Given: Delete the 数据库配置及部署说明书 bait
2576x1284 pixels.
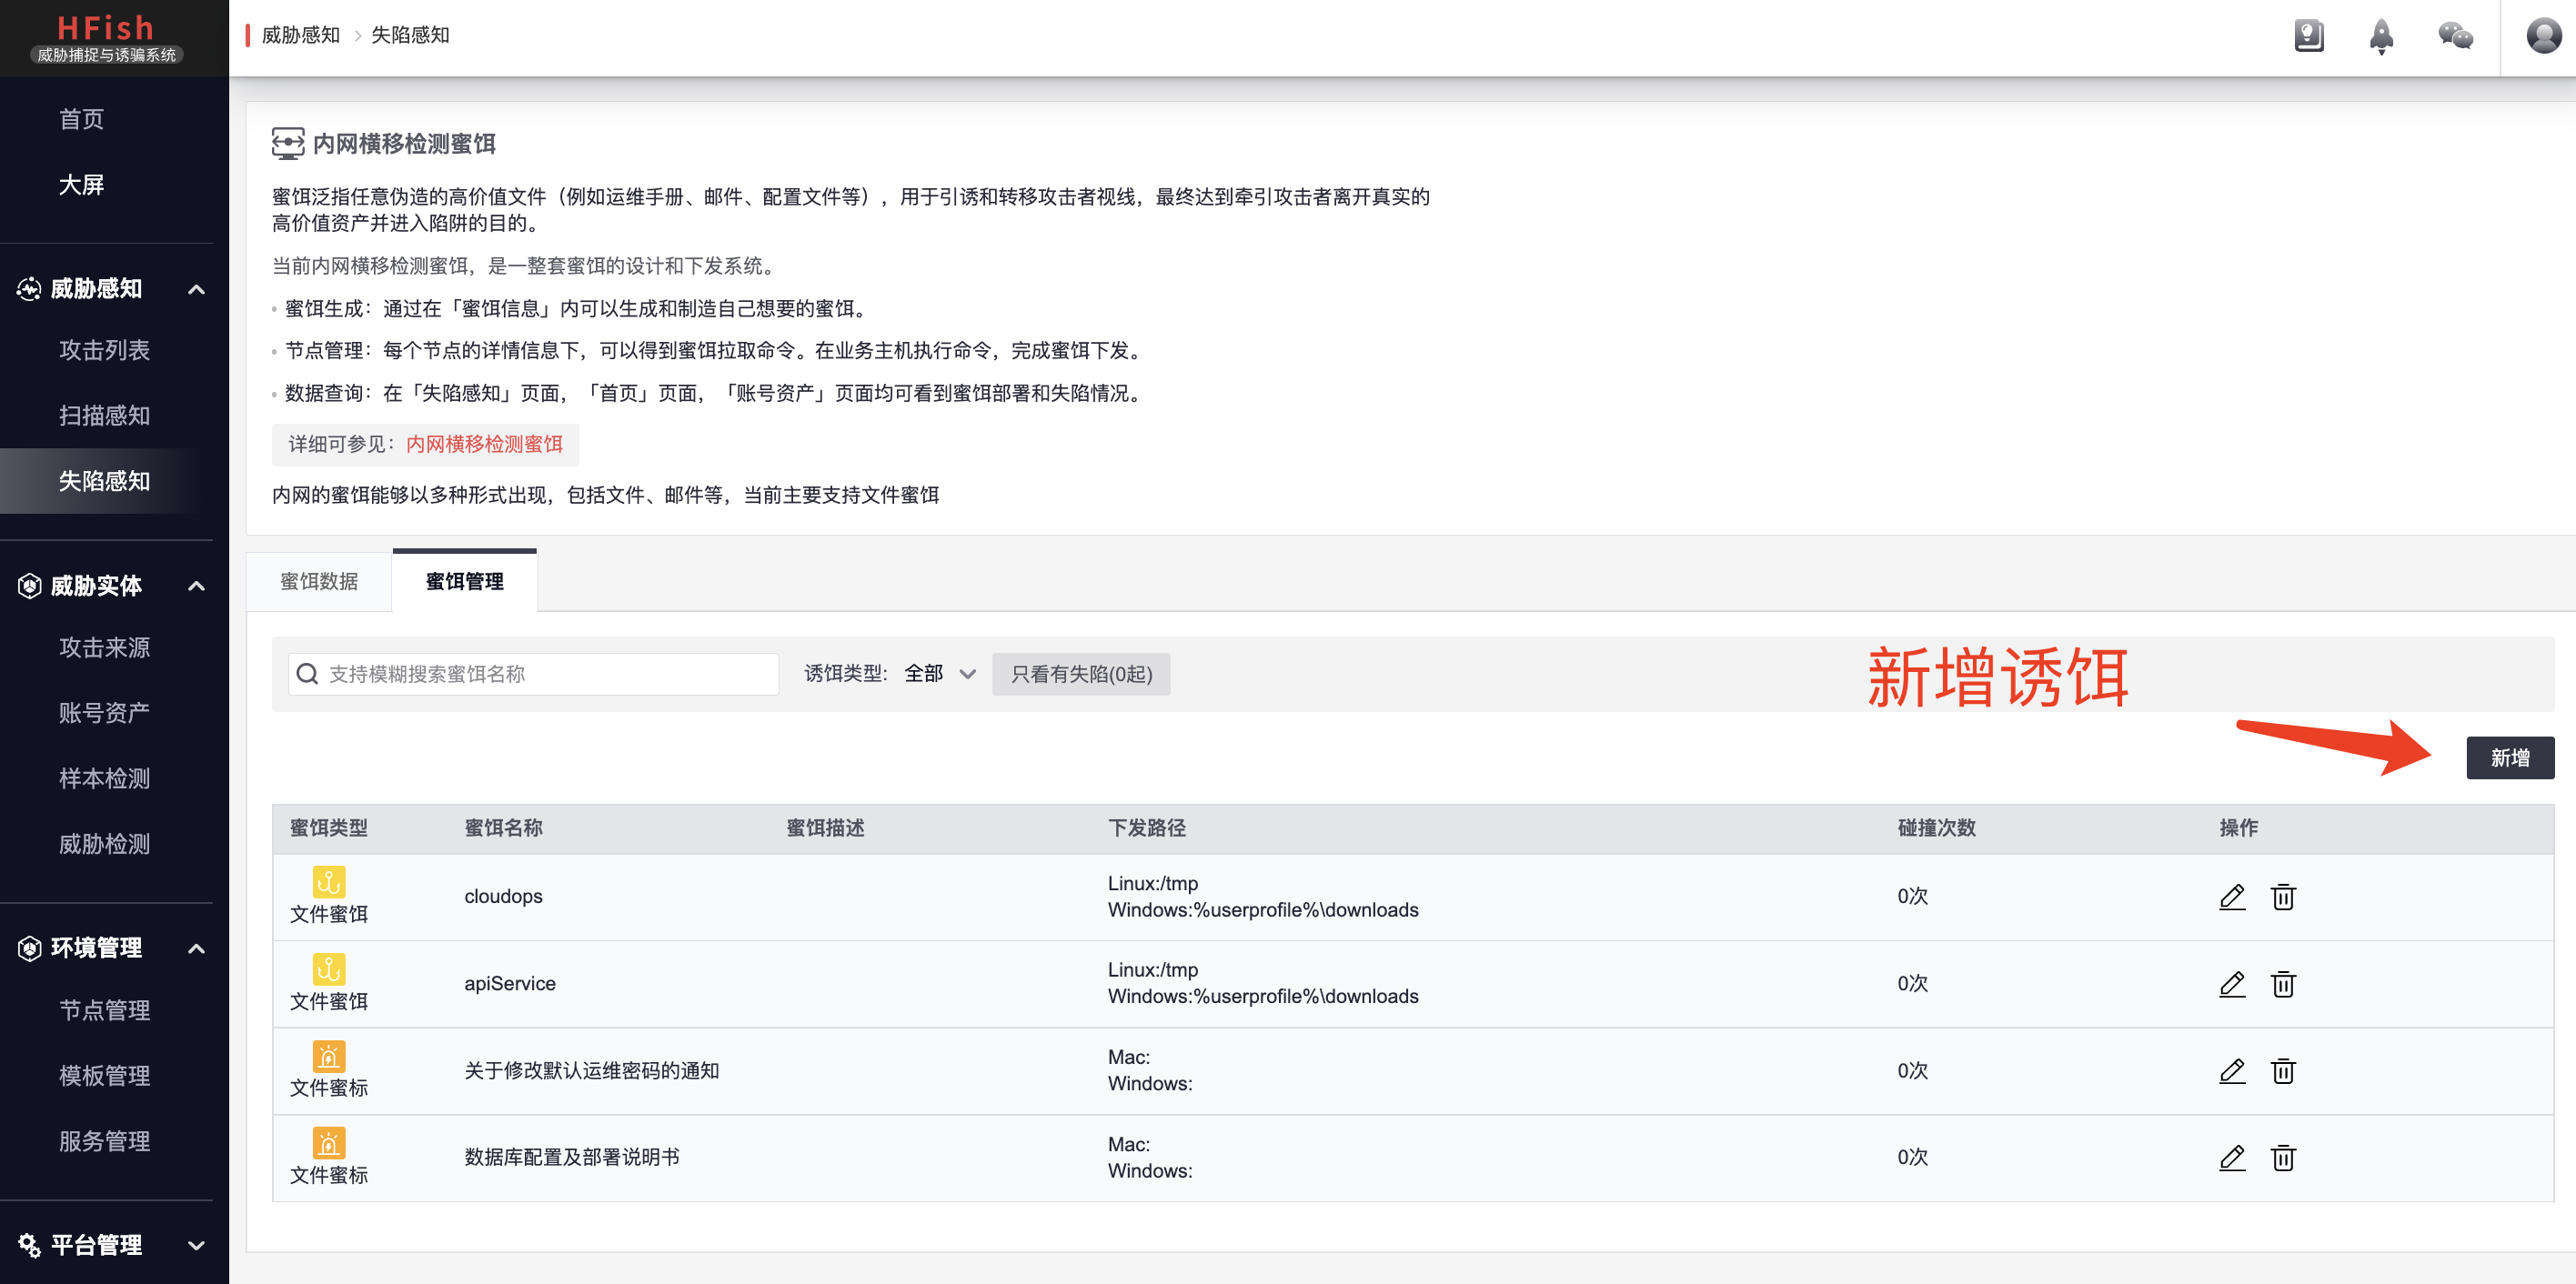Looking at the screenshot, I should point(2283,1157).
